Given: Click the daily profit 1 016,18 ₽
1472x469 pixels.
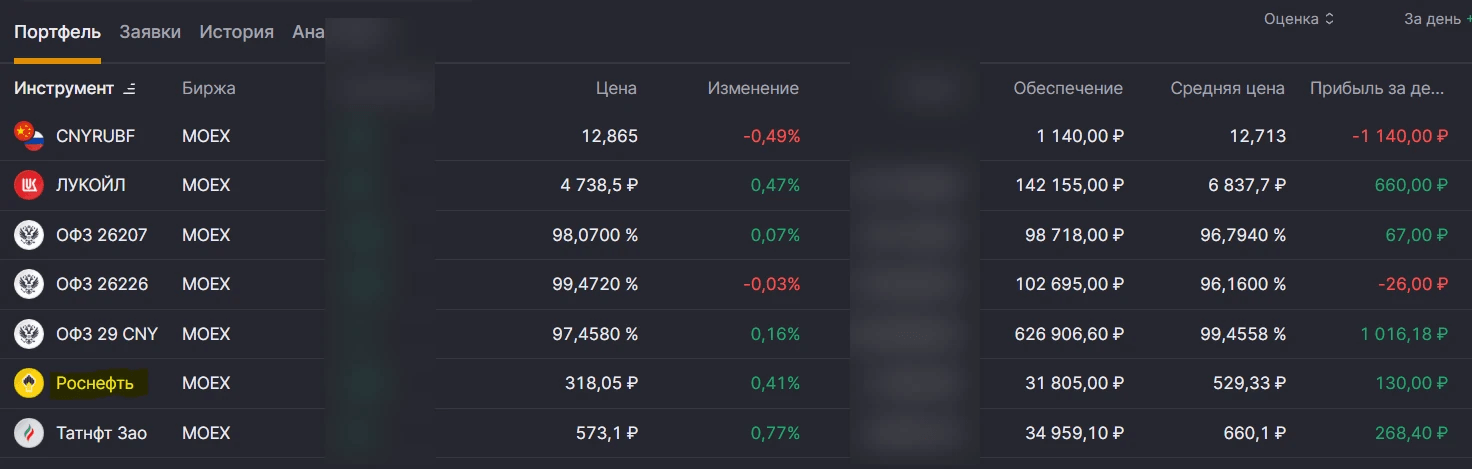Looking at the screenshot, I should (x=1404, y=334).
